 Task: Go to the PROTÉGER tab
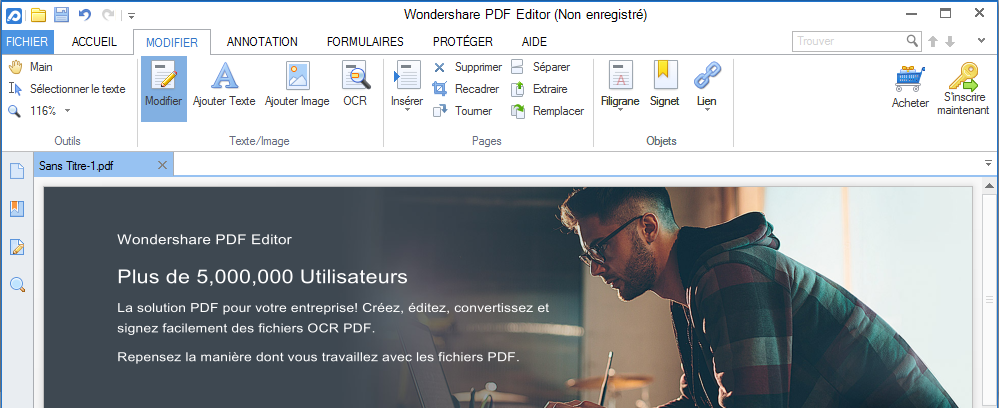[x=463, y=42]
